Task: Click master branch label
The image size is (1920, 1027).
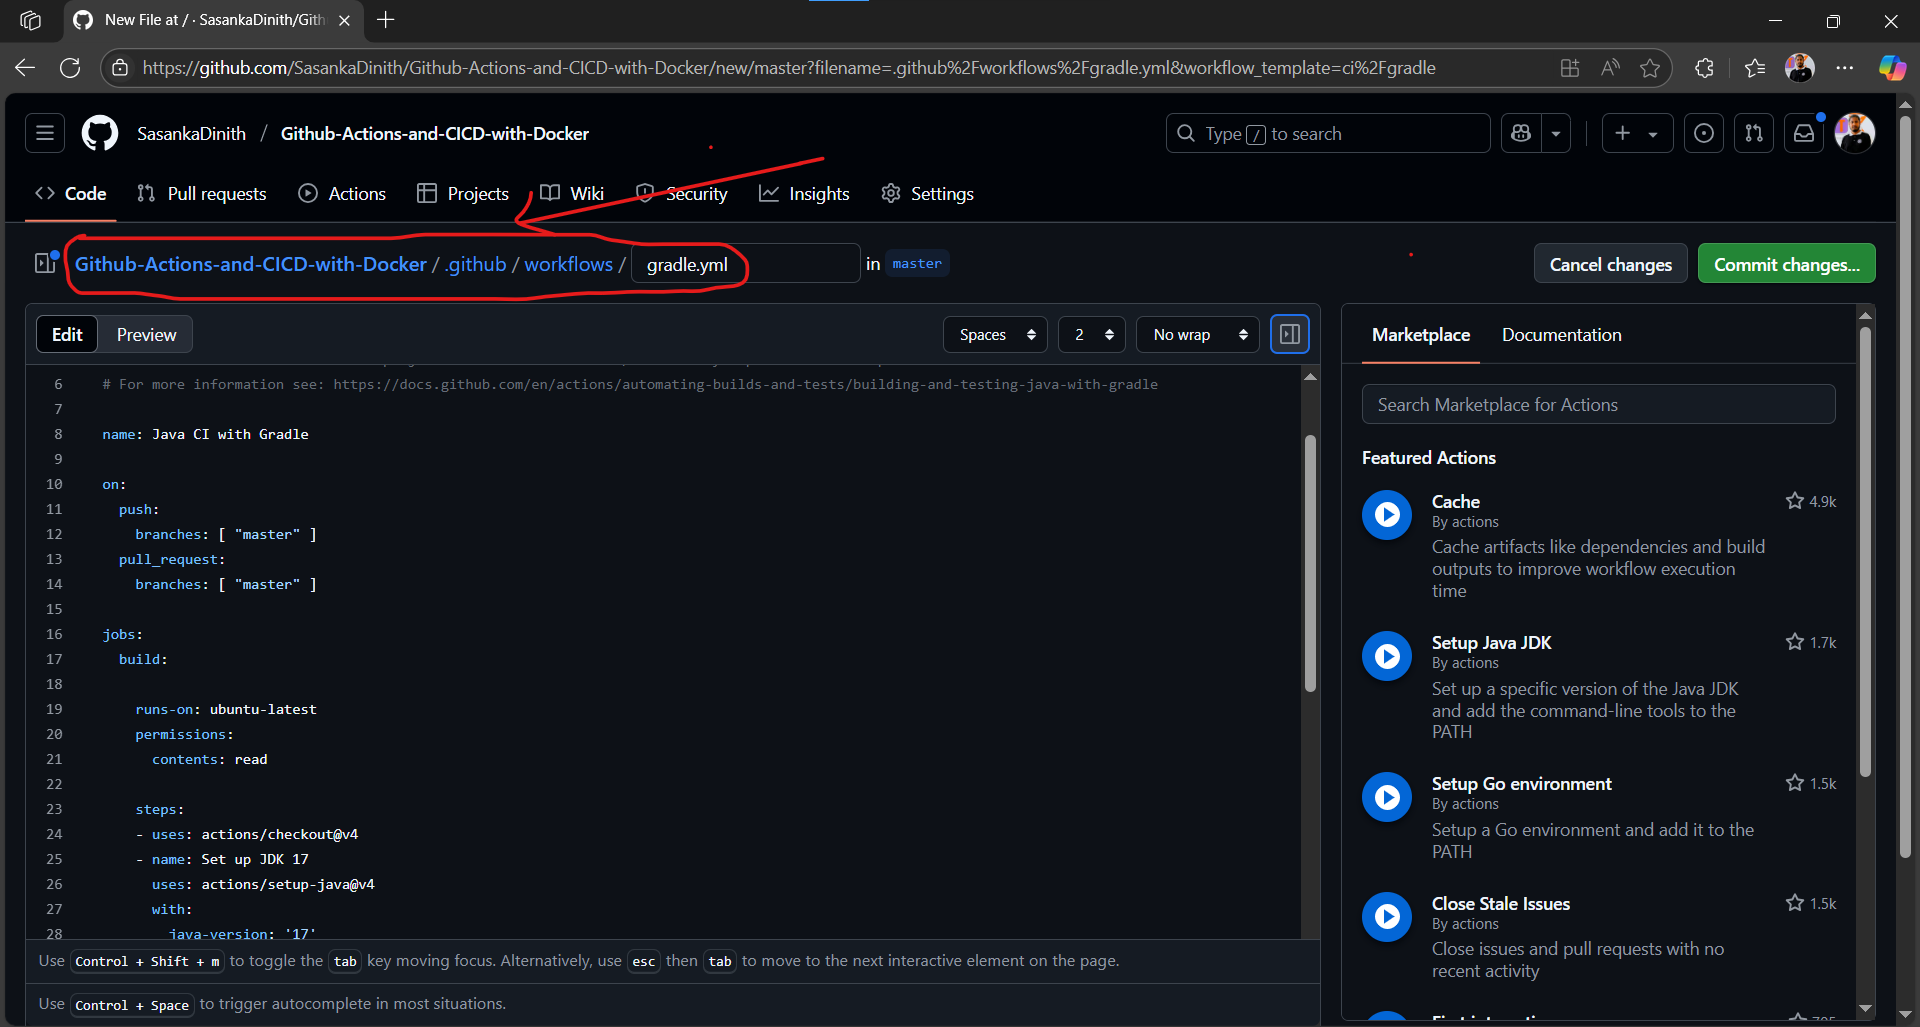Action: click(917, 263)
